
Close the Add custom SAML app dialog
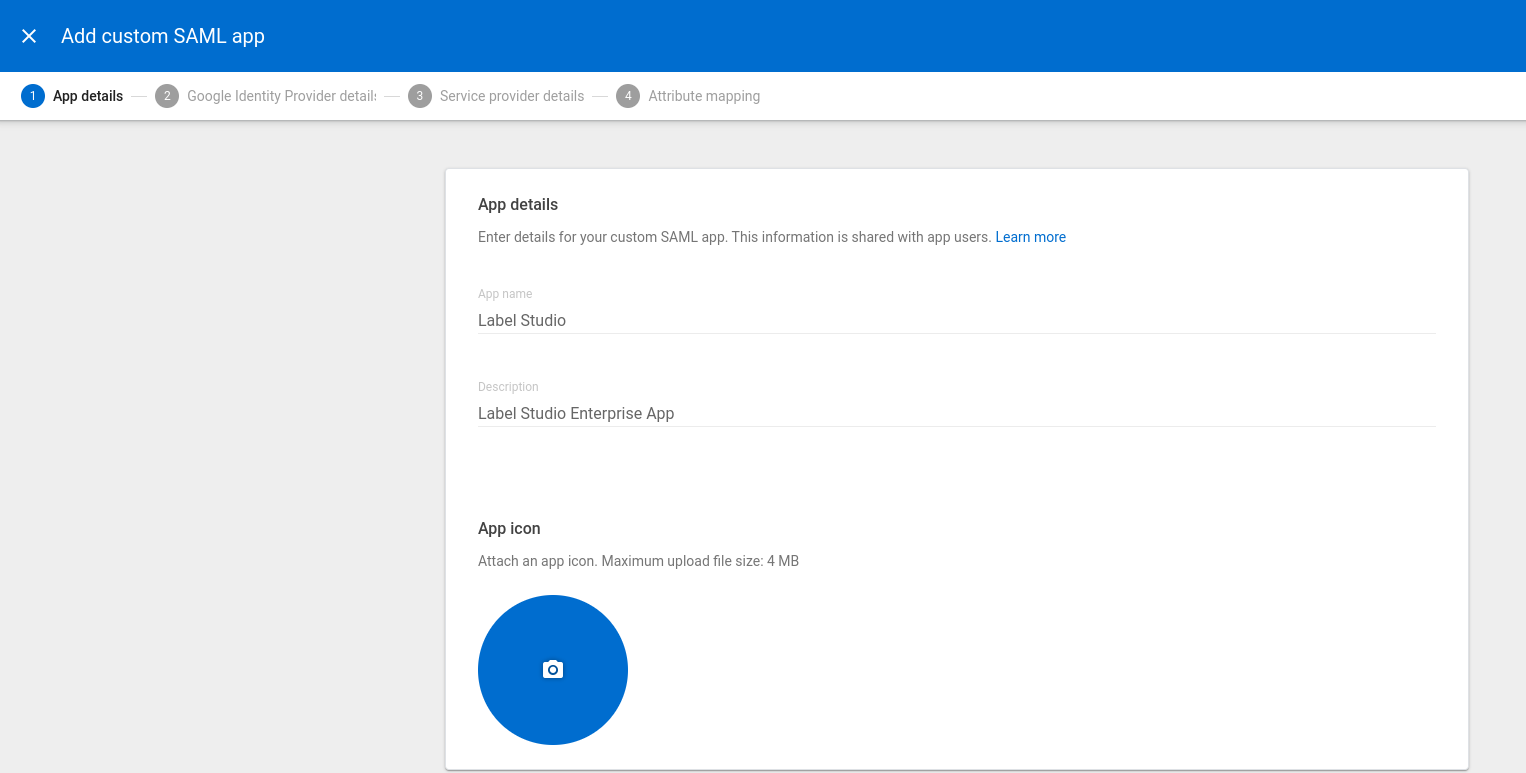[x=29, y=36]
